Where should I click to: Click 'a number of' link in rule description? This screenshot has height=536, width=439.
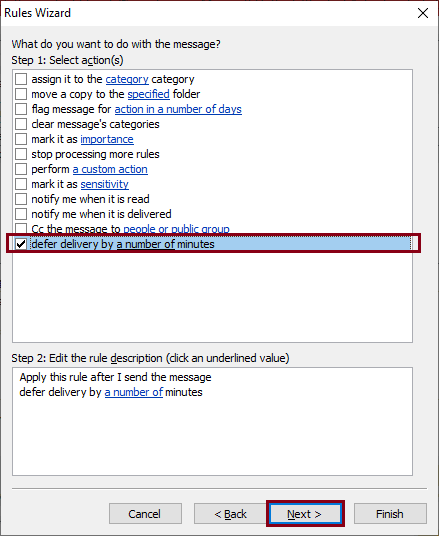click(x=133, y=392)
